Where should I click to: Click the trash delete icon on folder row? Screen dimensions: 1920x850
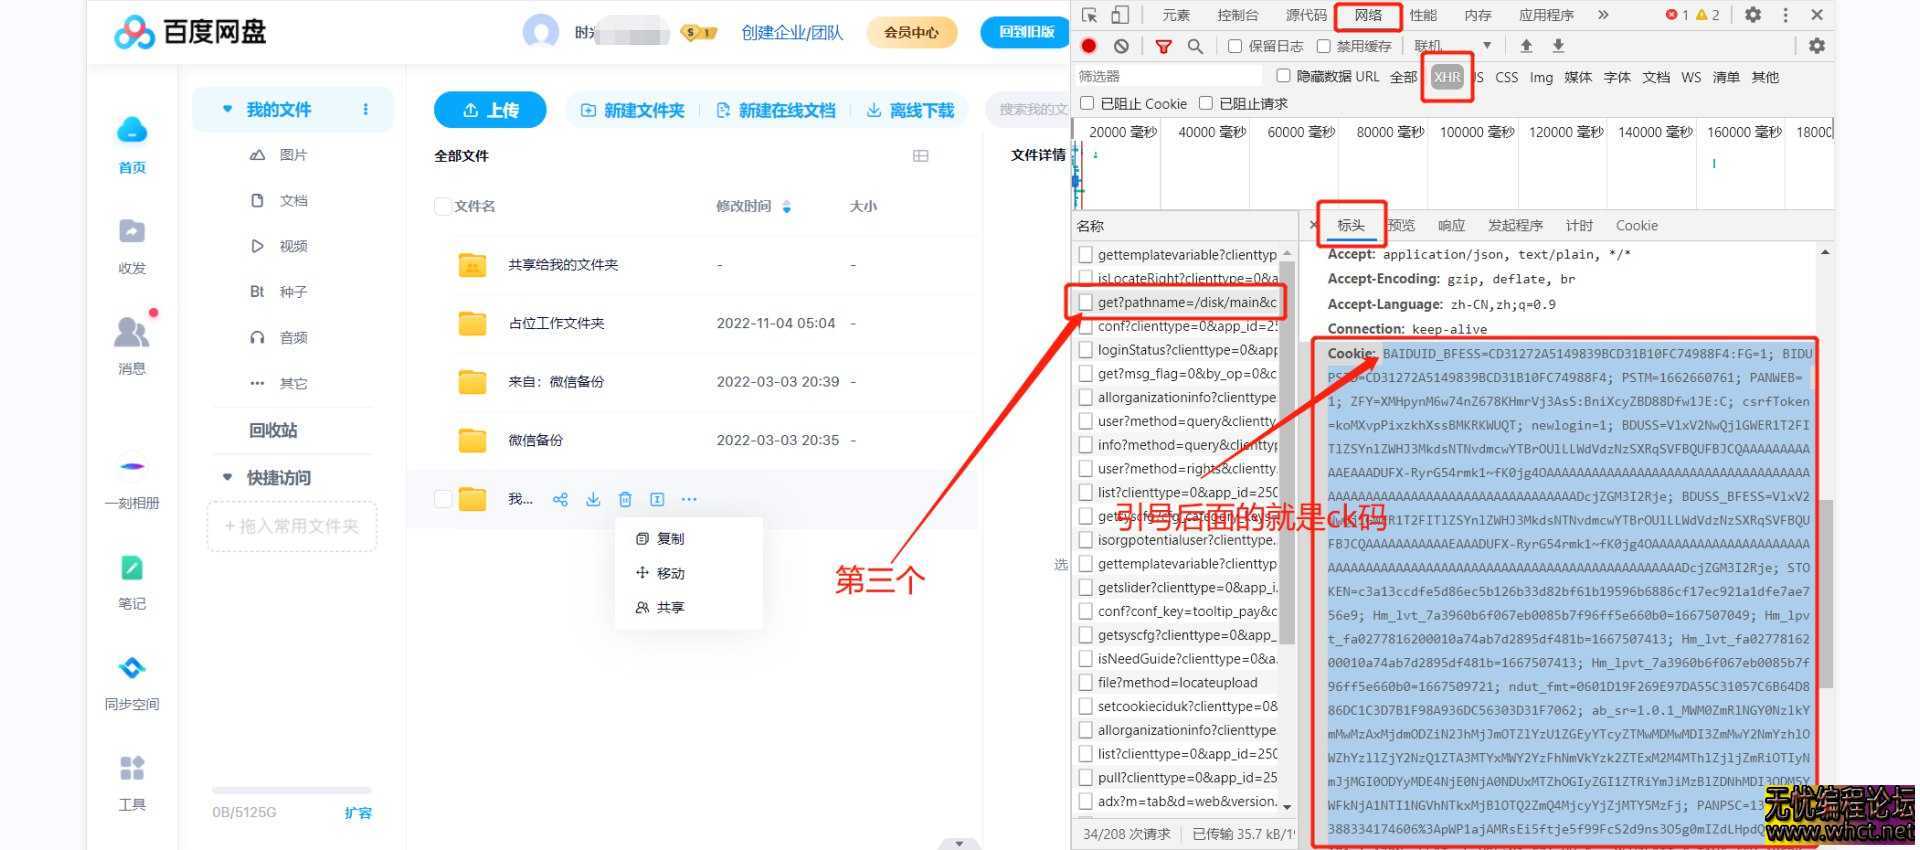click(x=625, y=499)
